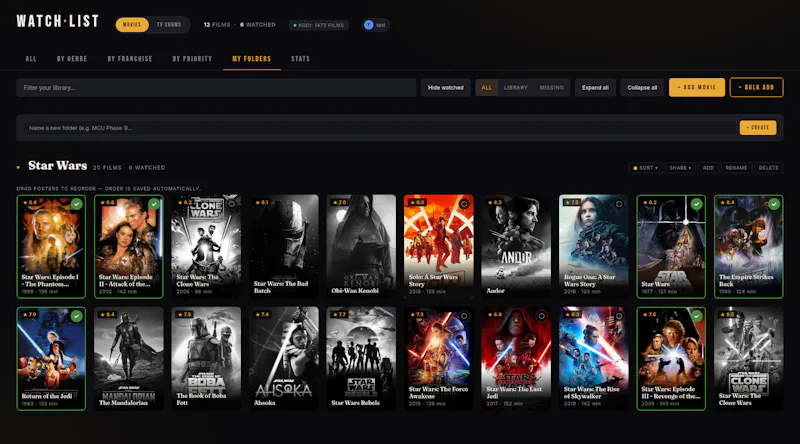800x444 pixels.
Task: Click the Kodi connection status badge
Action: pos(319,25)
